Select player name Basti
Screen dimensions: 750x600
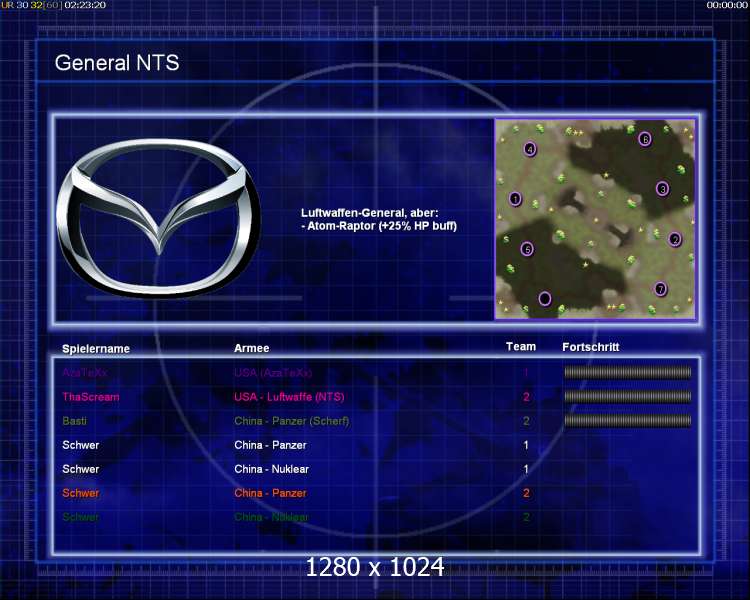click(74, 421)
